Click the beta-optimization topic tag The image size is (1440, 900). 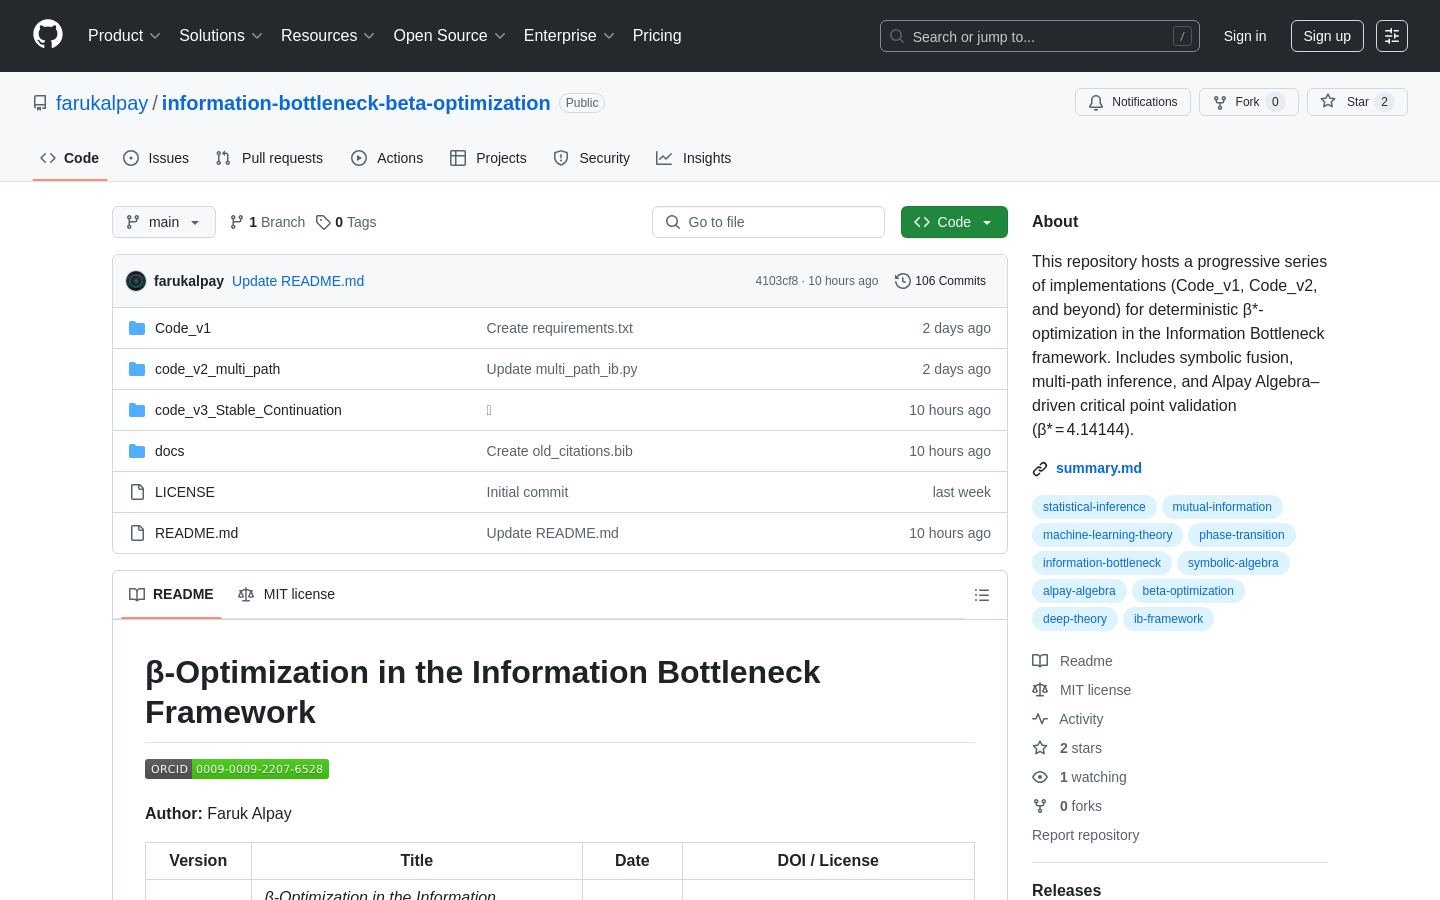[1188, 591]
